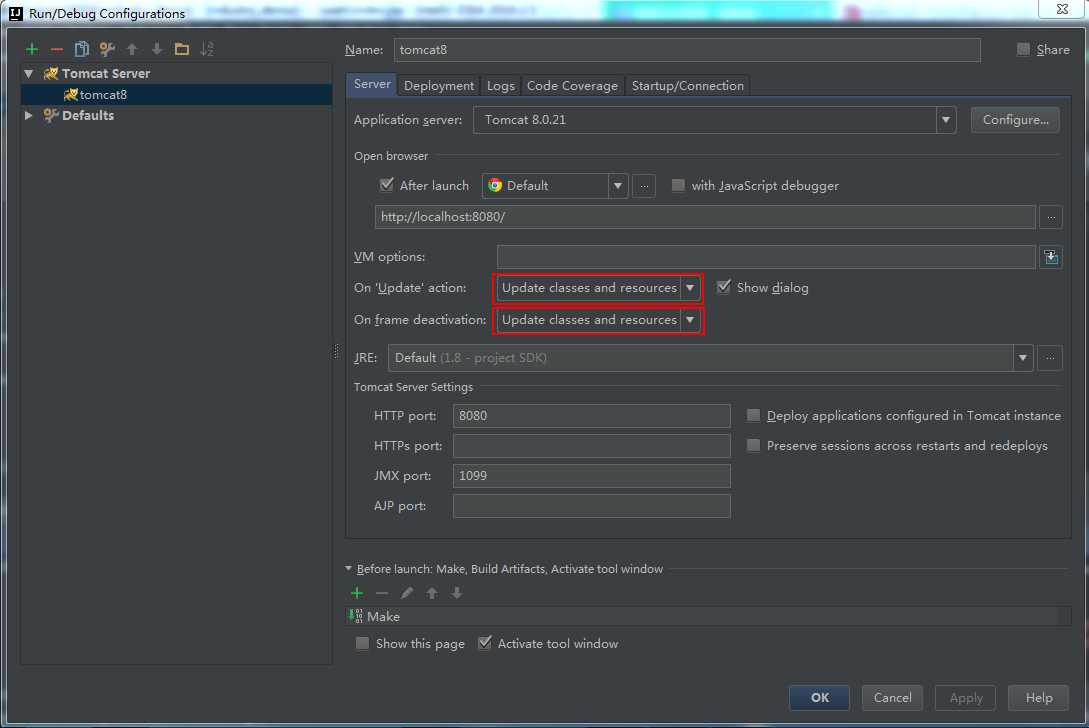The image size is (1089, 728).
Task: Move before-launch task up arrow
Action: (x=432, y=593)
